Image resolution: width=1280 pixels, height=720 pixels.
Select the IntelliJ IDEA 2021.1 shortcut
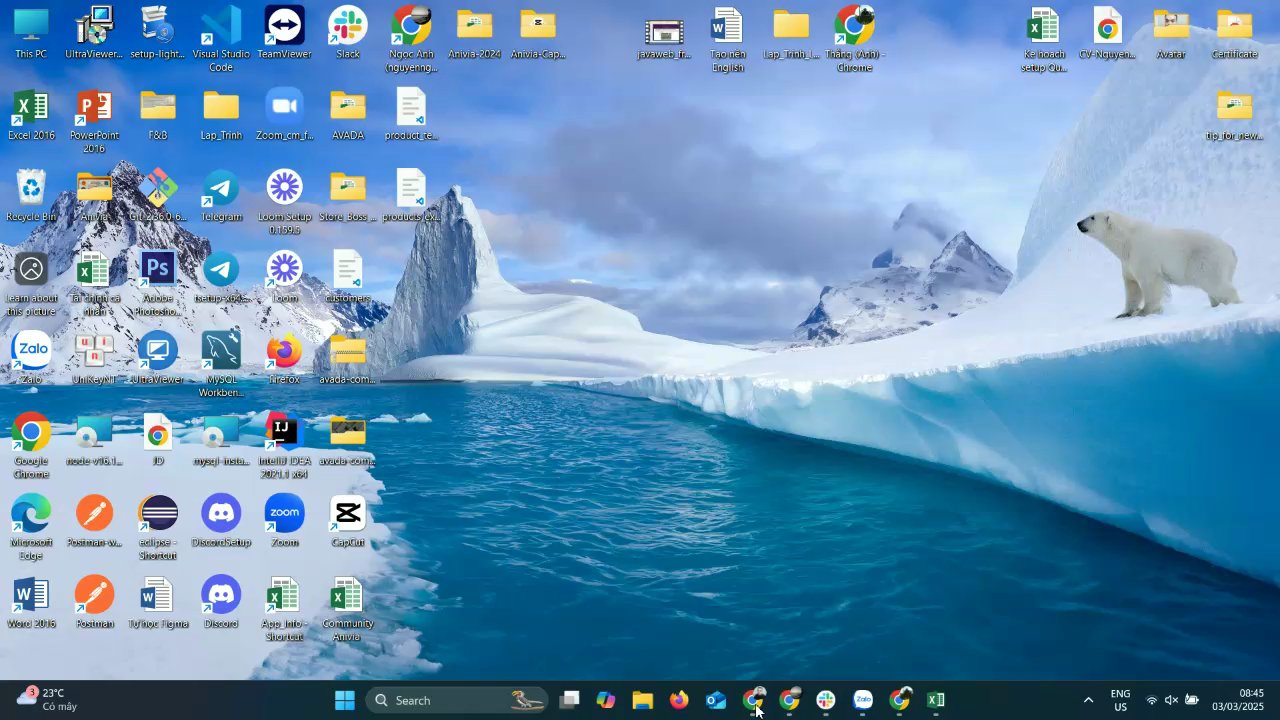[x=284, y=444]
